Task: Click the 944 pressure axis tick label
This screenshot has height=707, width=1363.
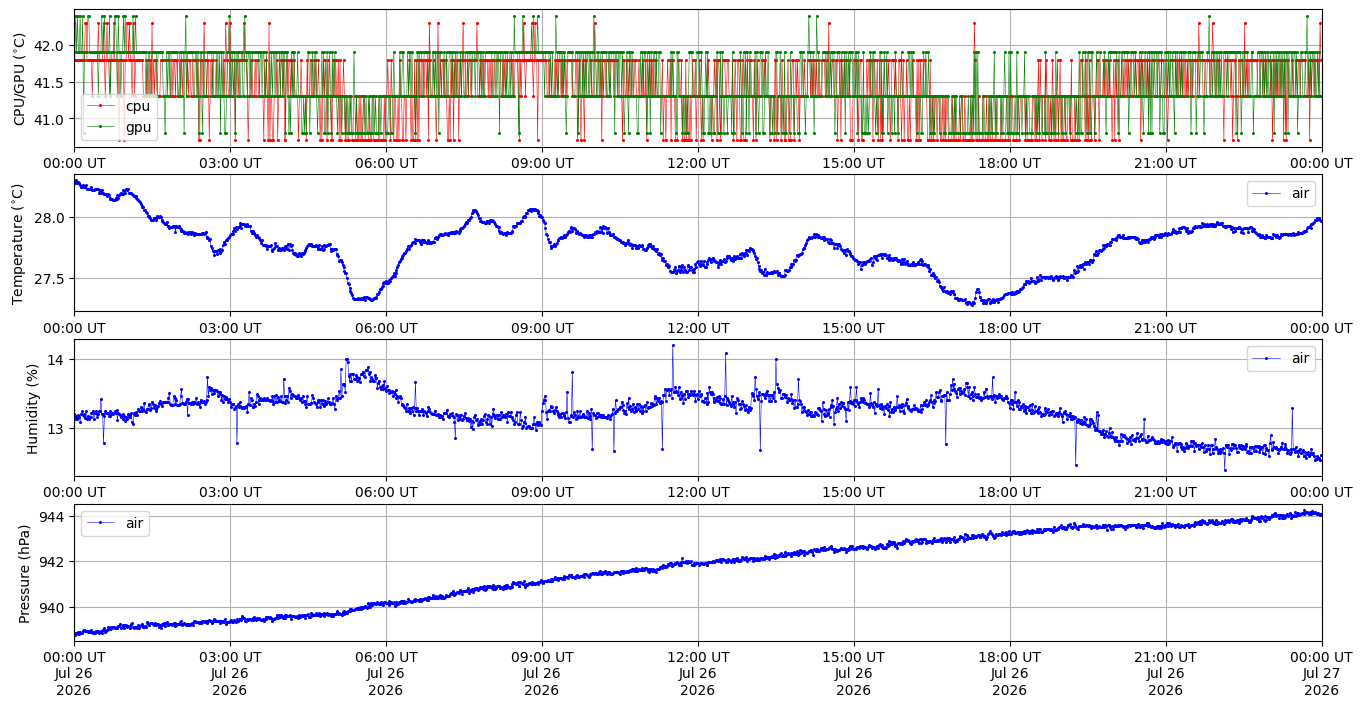Action: click(x=53, y=516)
